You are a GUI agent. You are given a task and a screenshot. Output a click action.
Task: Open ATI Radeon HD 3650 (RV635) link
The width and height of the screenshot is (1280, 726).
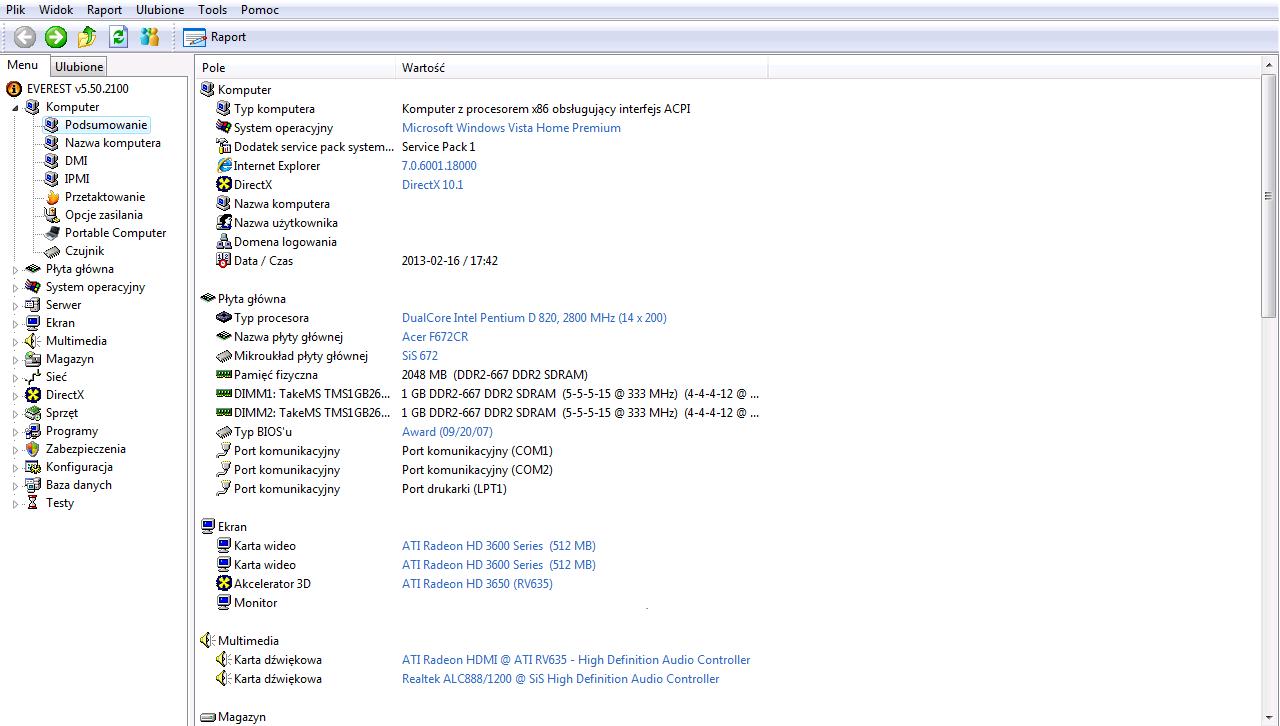[x=477, y=584]
